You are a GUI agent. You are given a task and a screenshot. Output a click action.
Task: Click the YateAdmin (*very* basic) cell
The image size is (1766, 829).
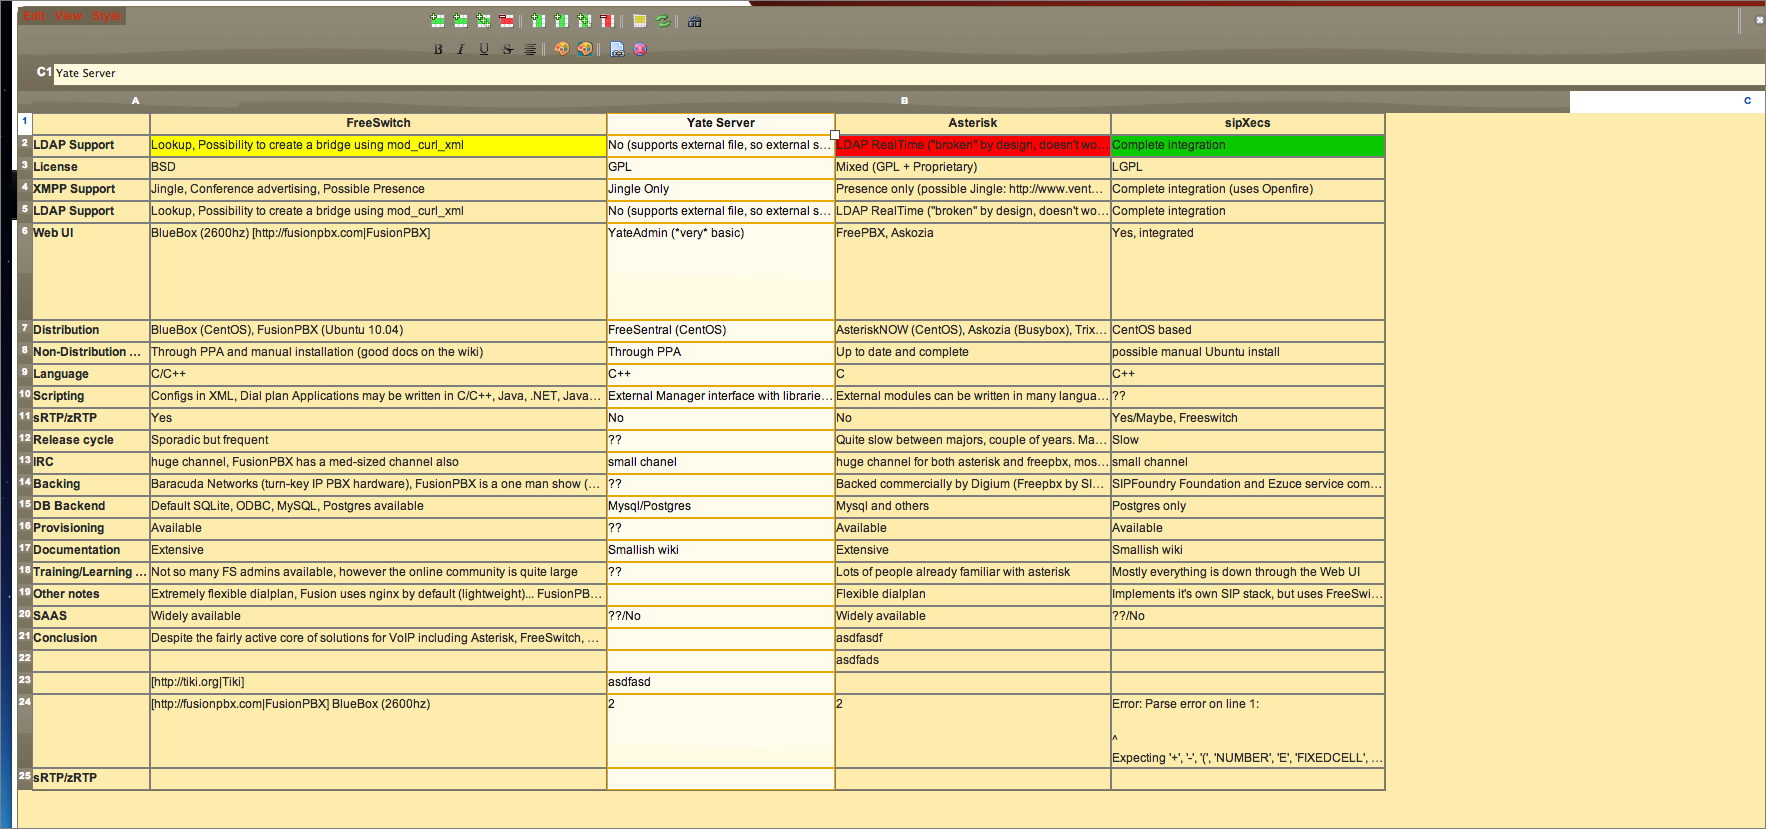click(721, 271)
